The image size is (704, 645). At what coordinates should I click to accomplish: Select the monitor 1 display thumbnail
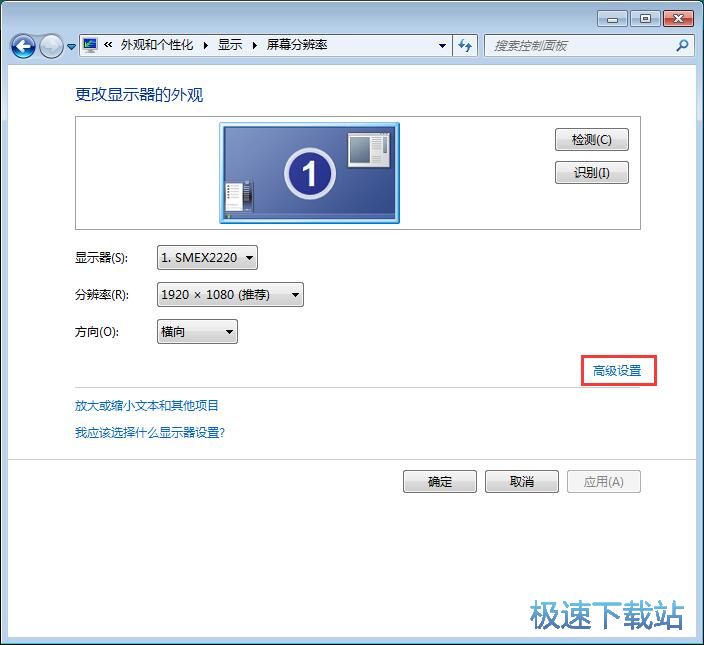pos(309,173)
